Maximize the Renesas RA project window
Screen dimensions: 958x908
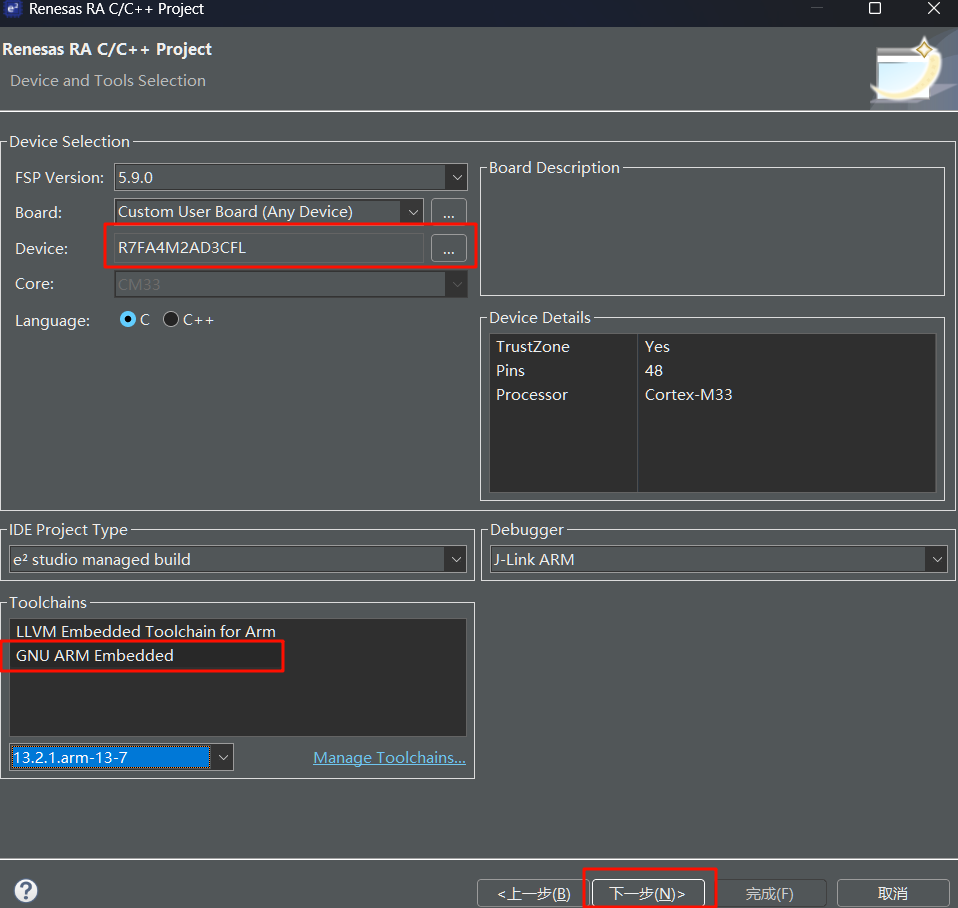(875, 9)
